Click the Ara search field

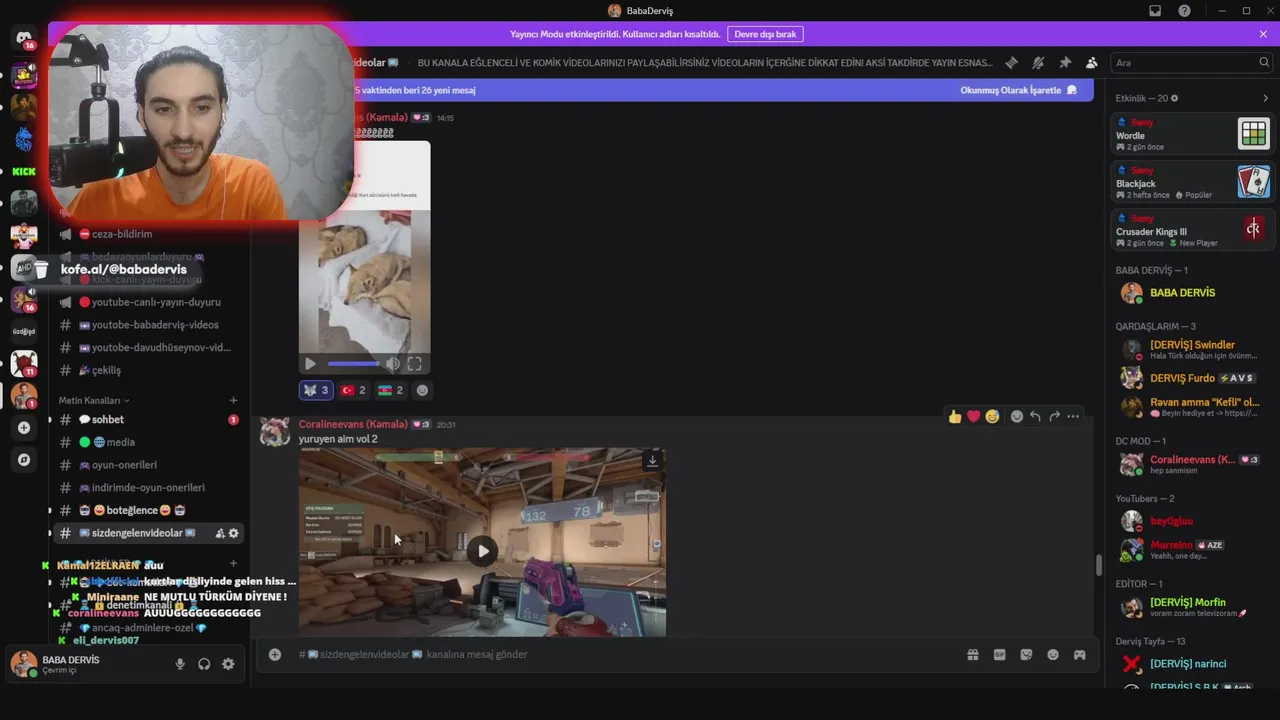pos(1190,62)
